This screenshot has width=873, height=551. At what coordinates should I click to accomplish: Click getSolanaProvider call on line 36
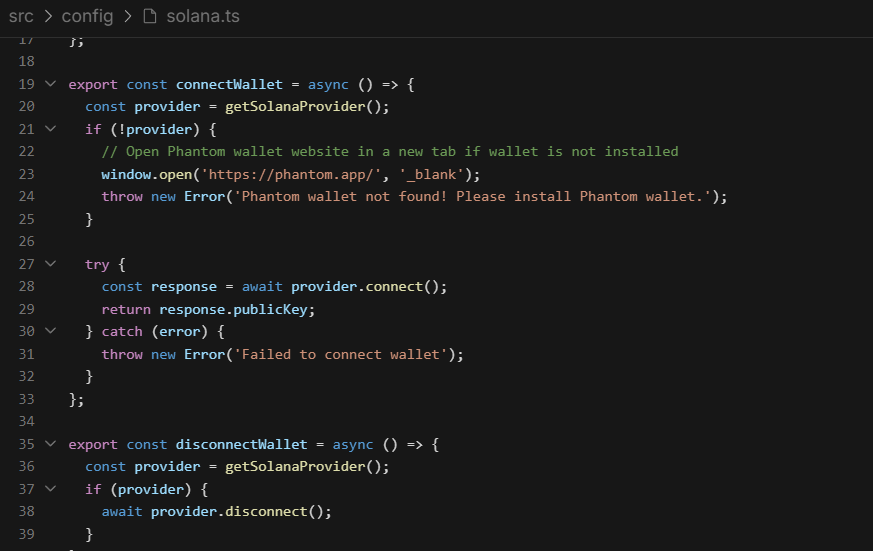click(x=295, y=467)
